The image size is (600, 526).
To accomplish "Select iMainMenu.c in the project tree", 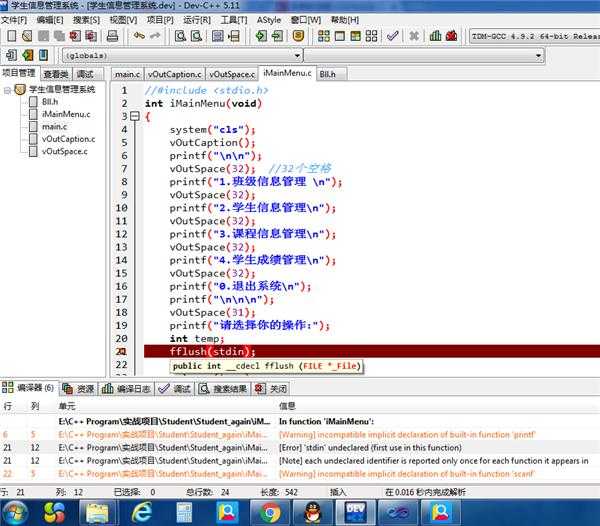I will click(x=66, y=114).
